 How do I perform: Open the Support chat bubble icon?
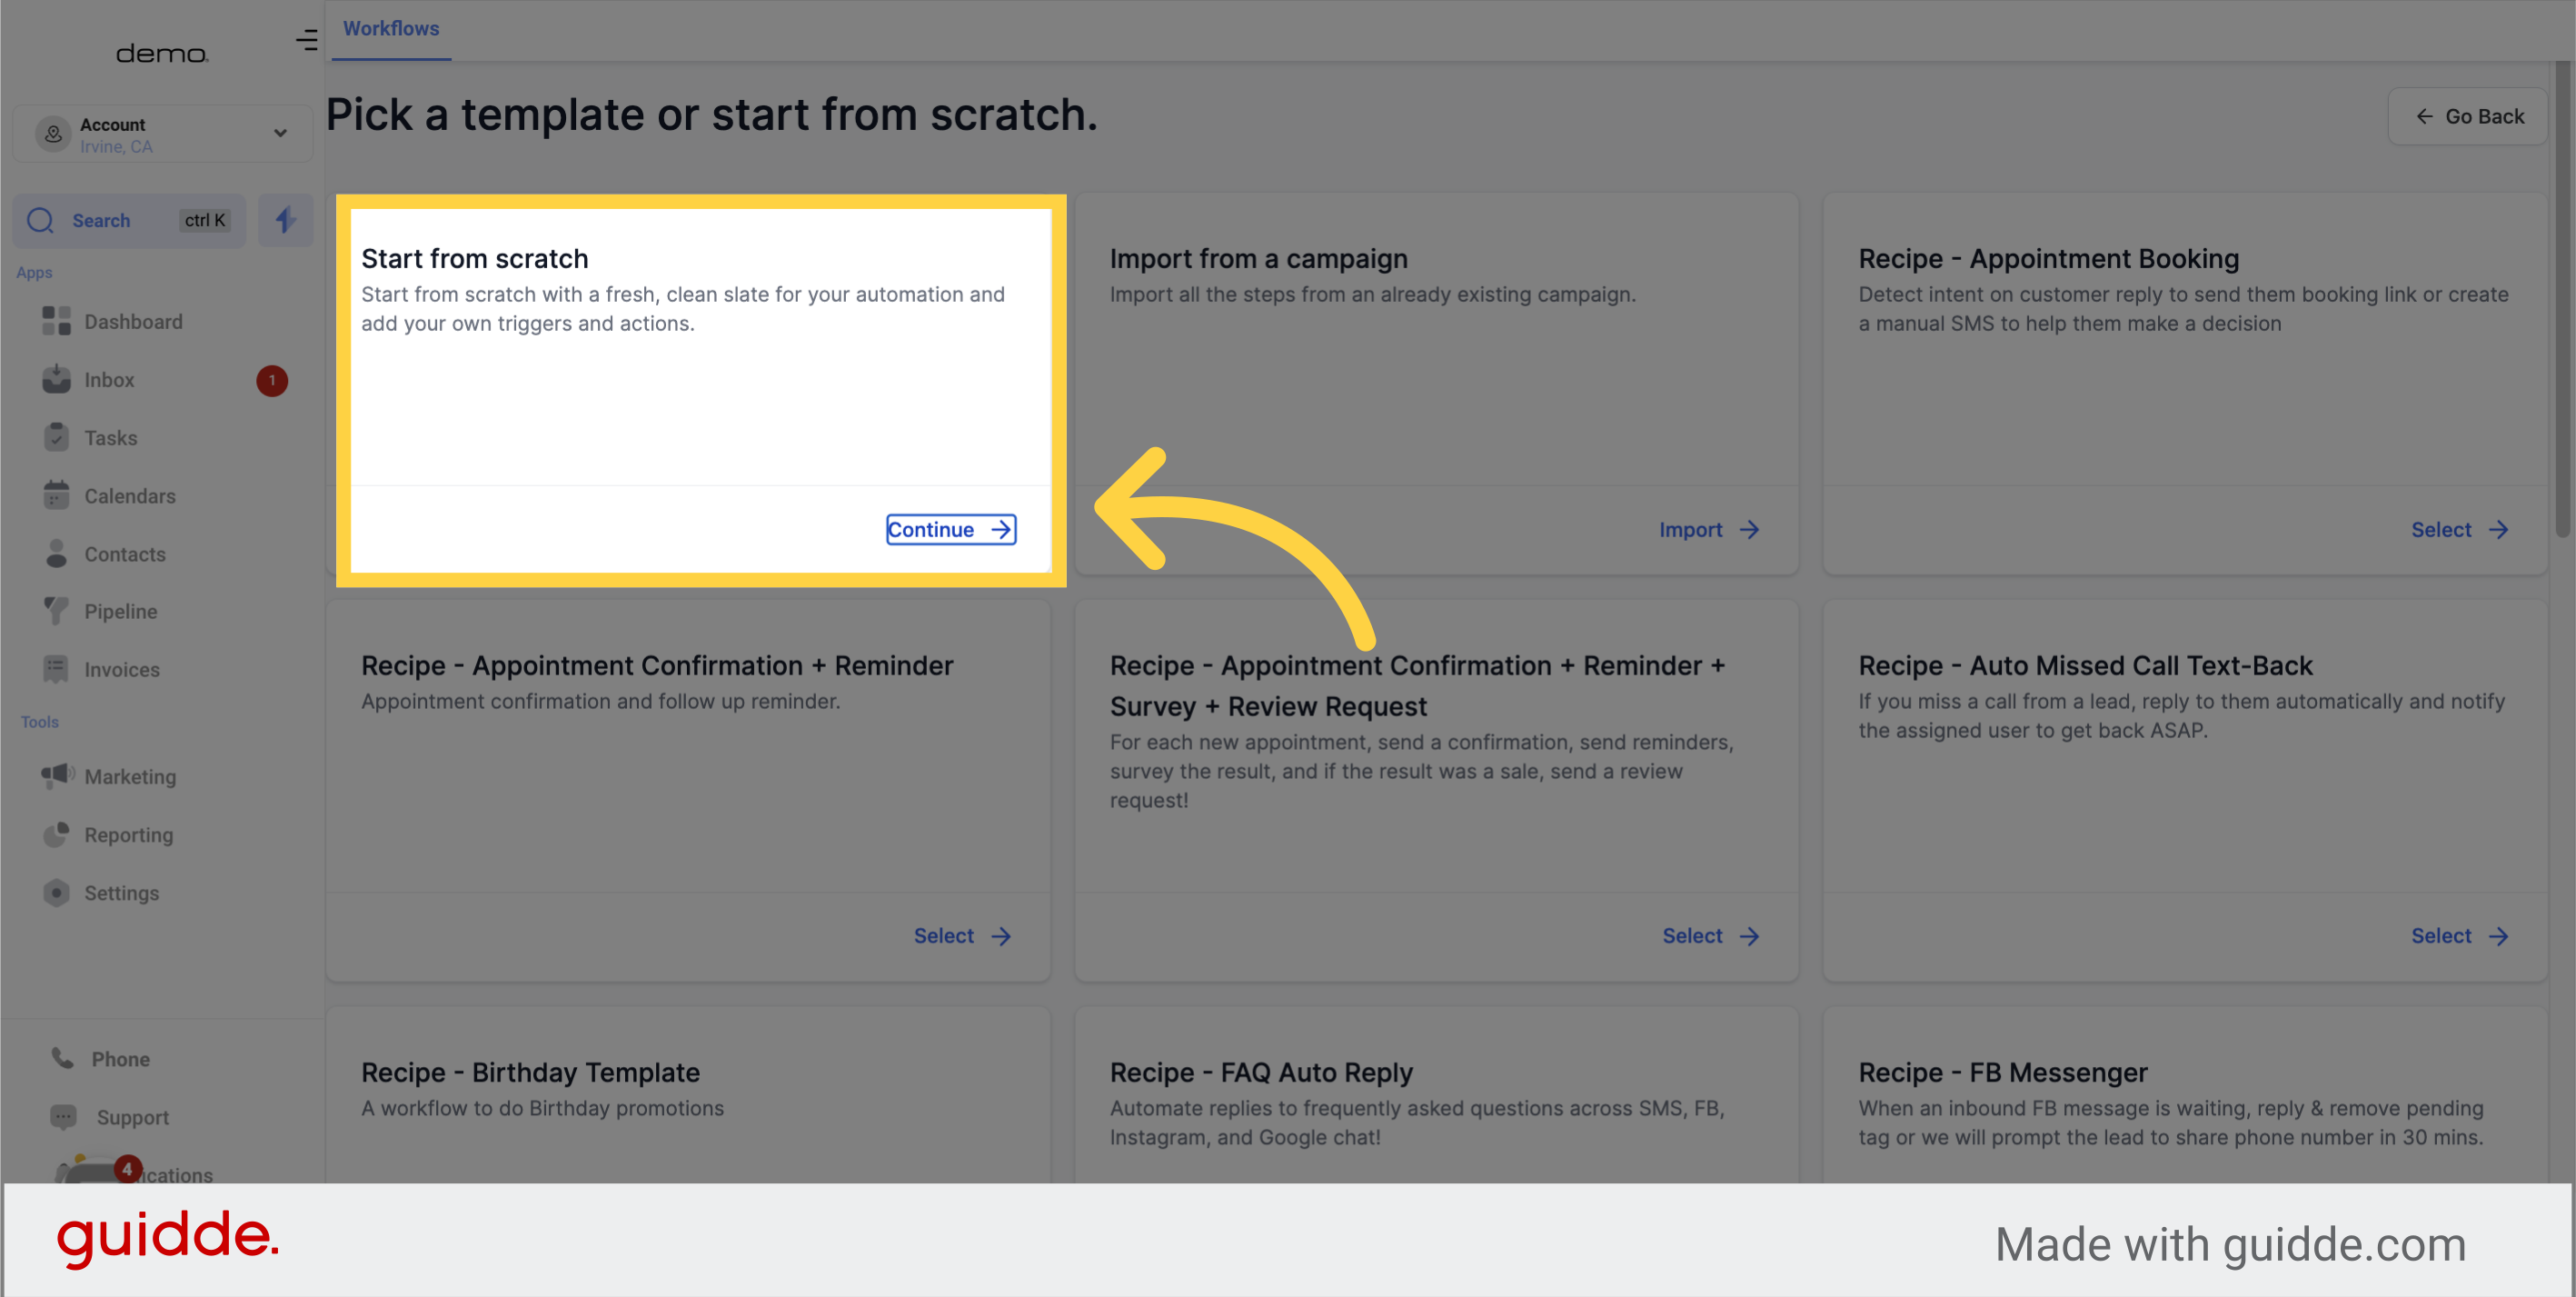(x=61, y=1116)
